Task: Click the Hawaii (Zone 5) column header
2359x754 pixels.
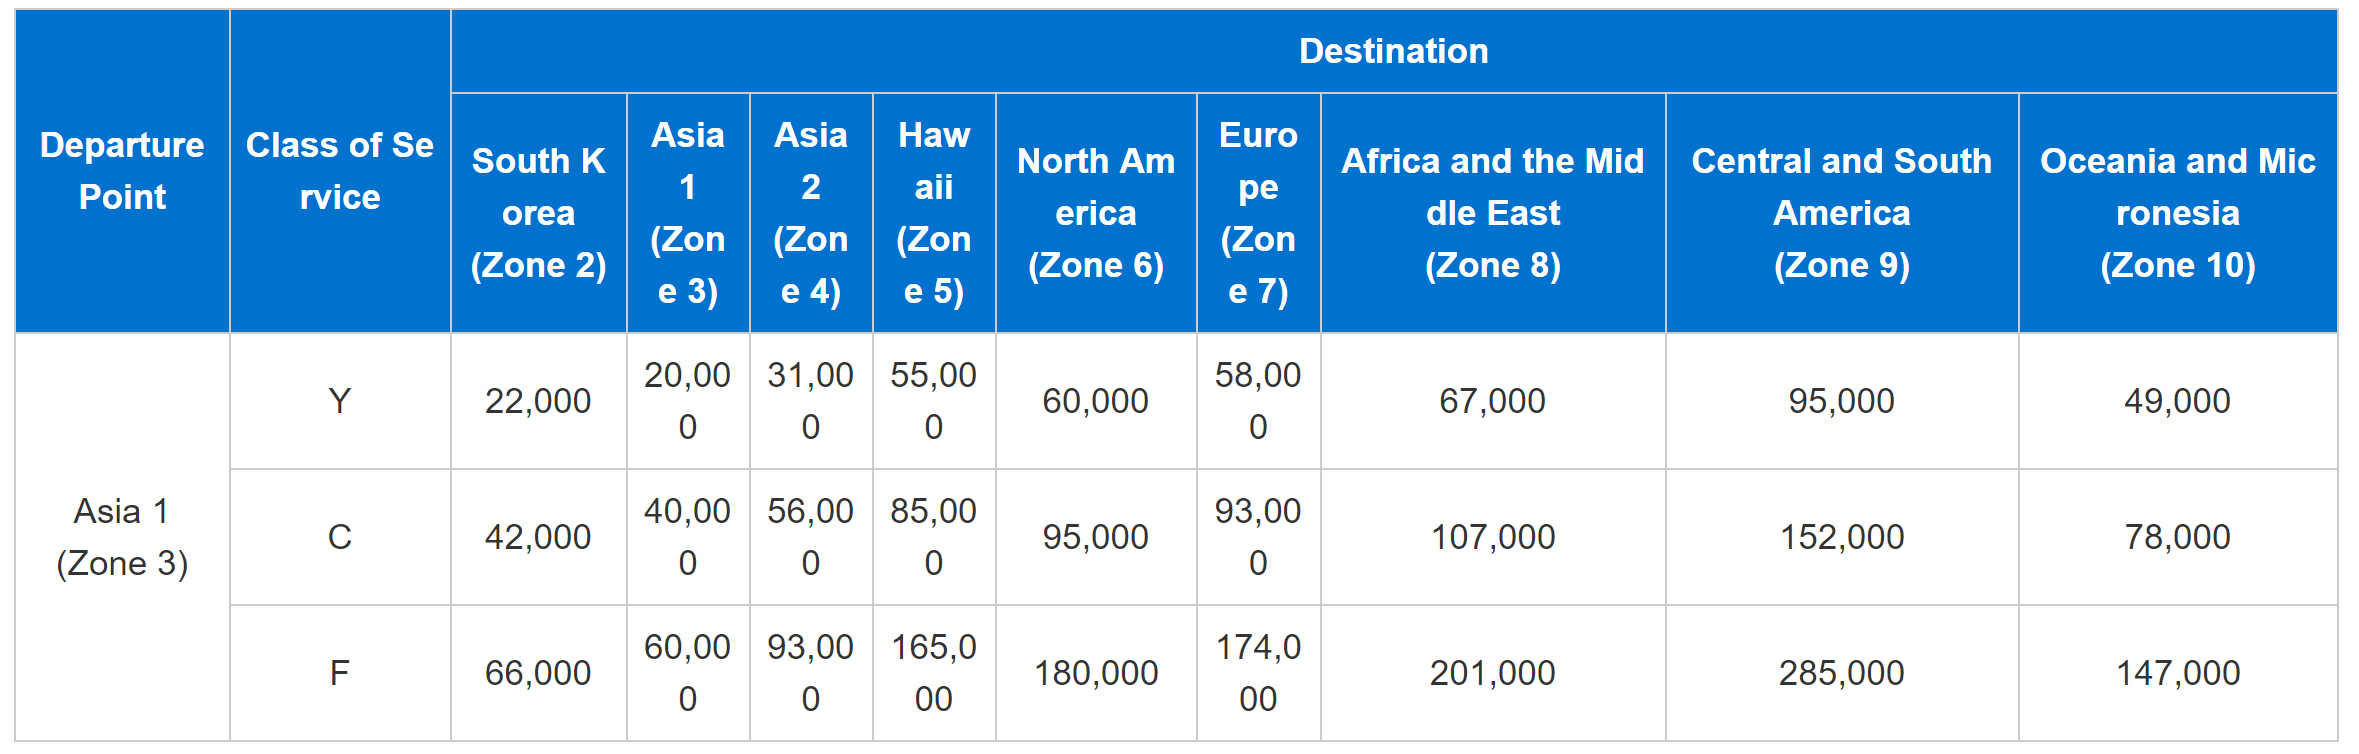Action: [x=934, y=213]
